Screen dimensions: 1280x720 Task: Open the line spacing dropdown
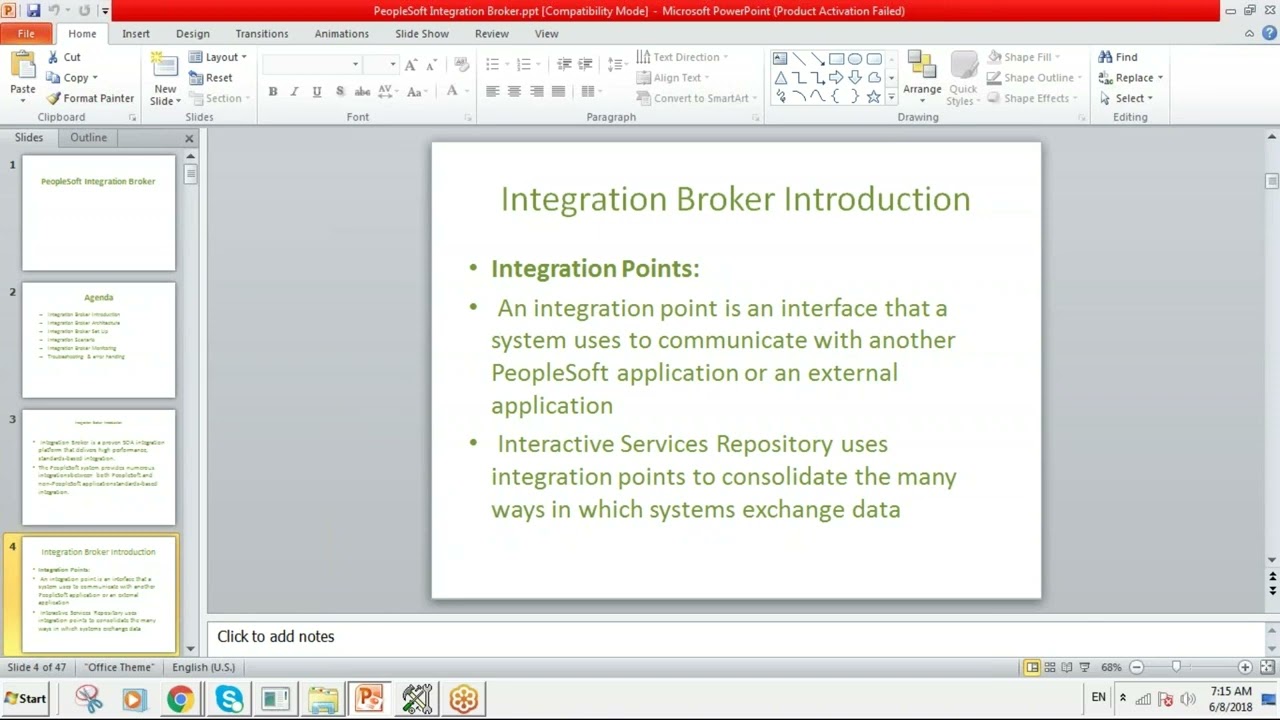618,64
